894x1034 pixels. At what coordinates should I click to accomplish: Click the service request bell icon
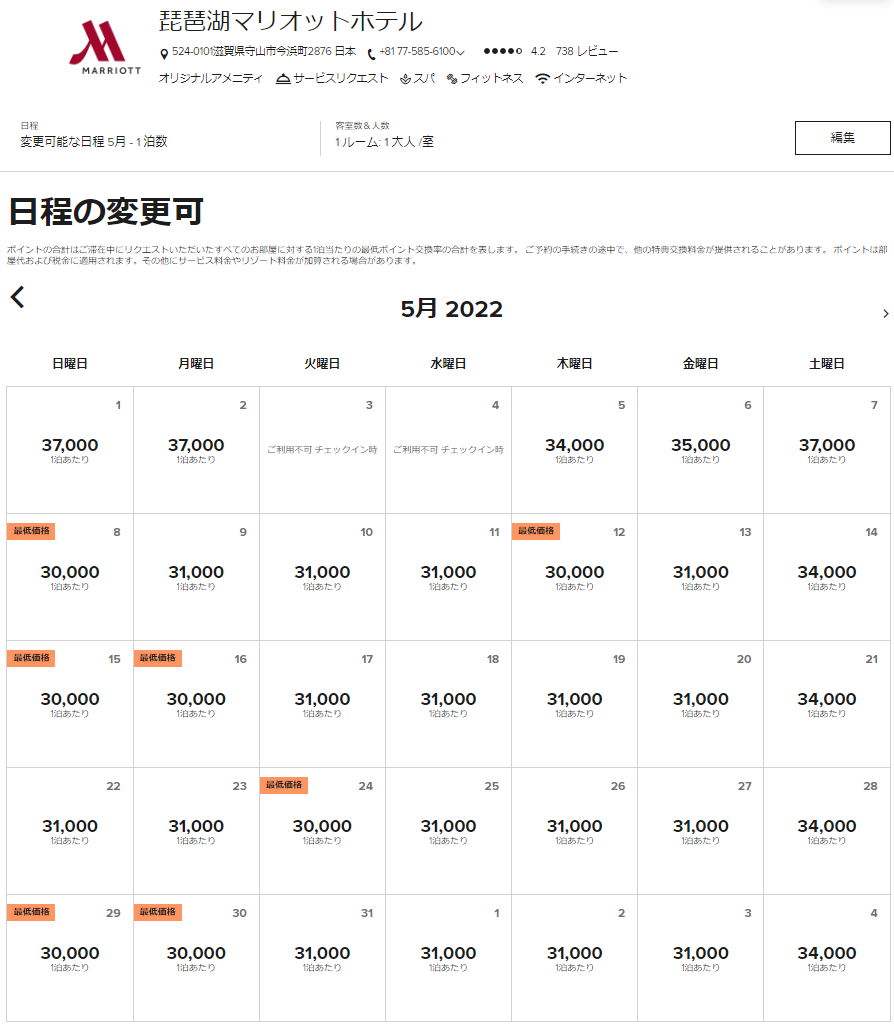[284, 79]
